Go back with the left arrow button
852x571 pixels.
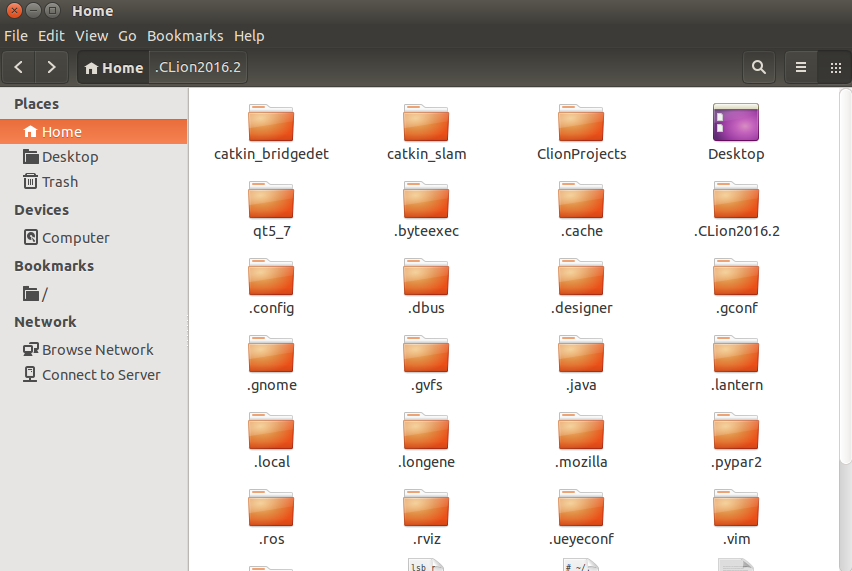(18, 67)
